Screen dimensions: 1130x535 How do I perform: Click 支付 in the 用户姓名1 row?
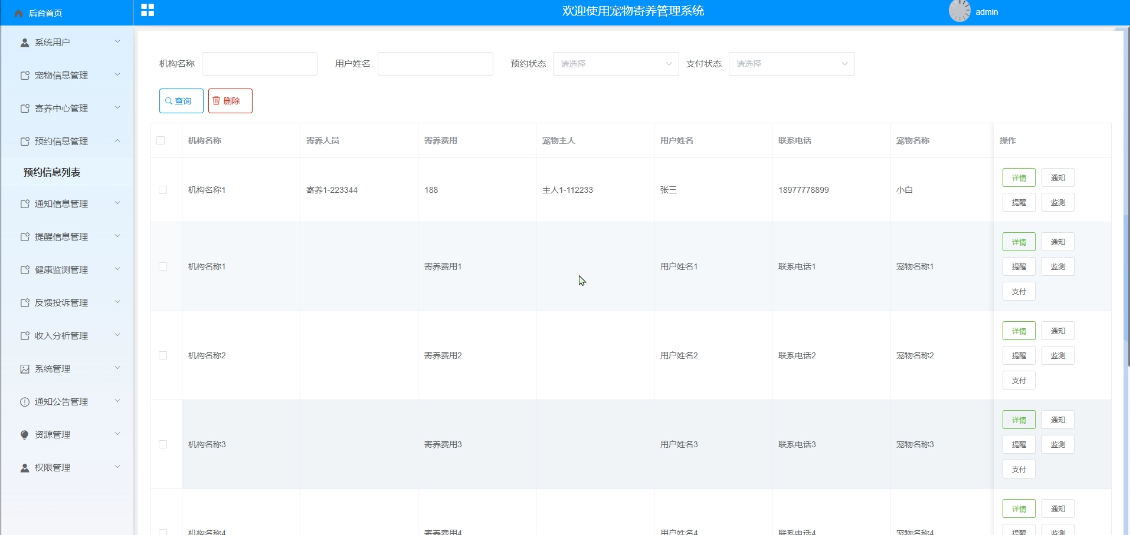click(1018, 291)
